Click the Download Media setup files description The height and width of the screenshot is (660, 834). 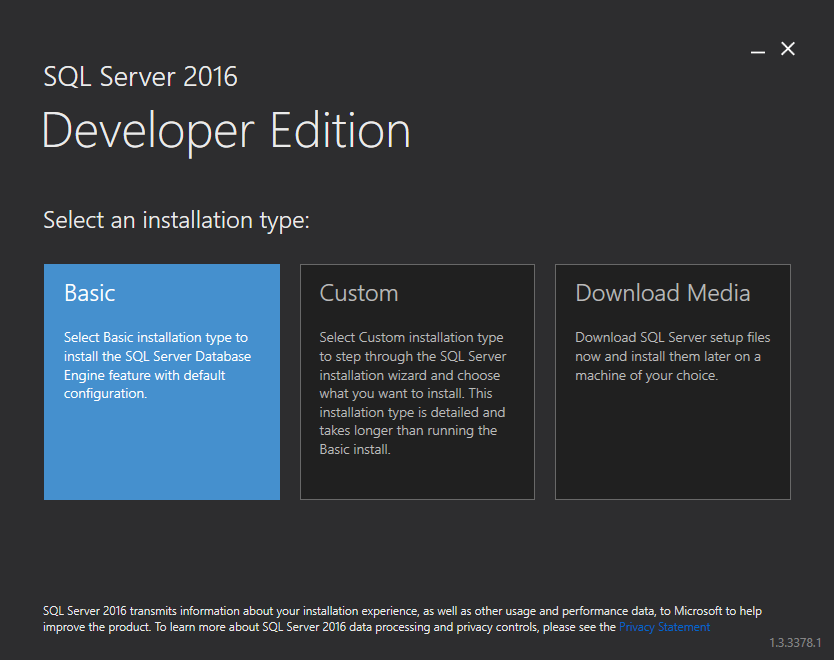pos(672,357)
